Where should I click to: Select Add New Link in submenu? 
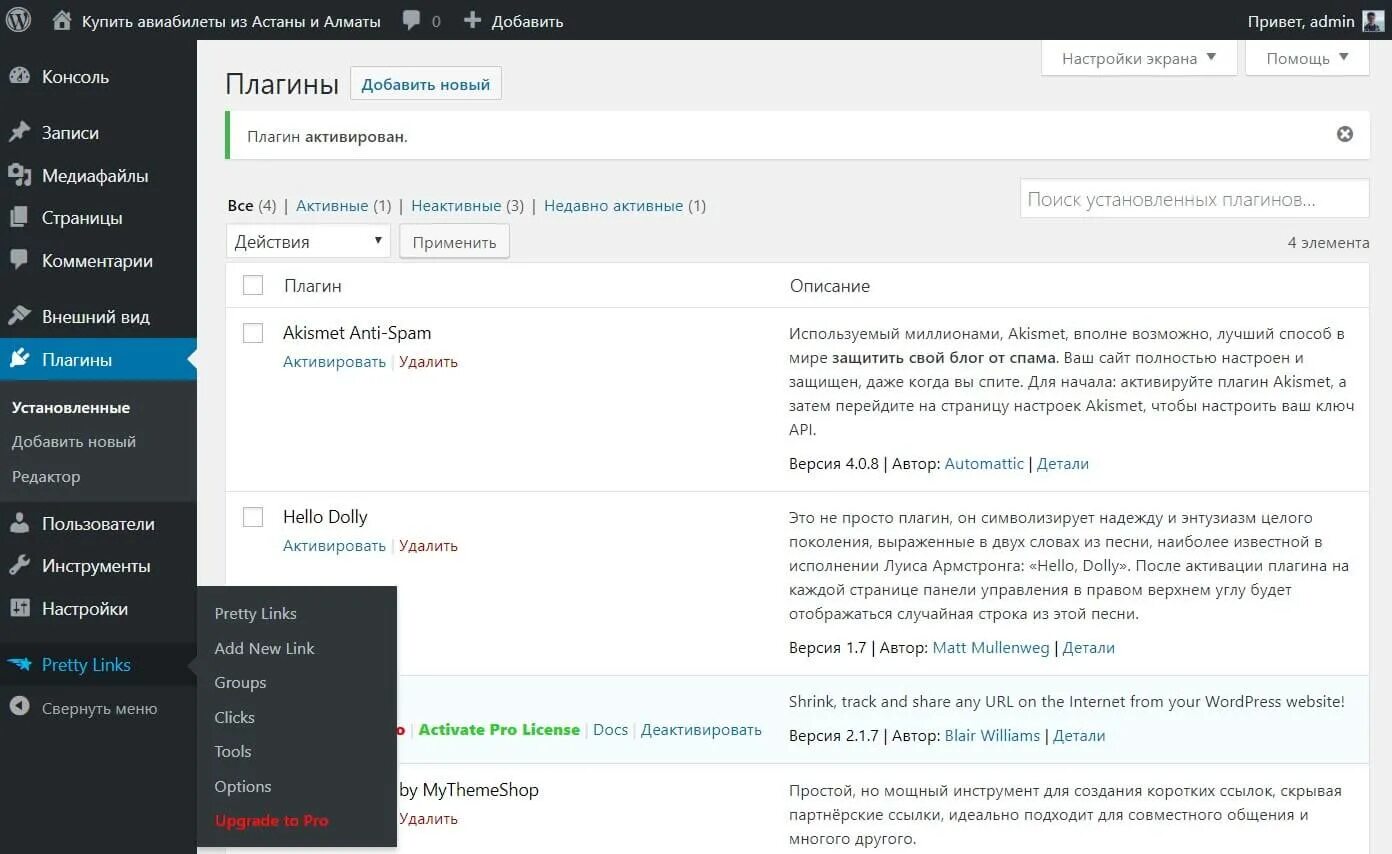[264, 648]
